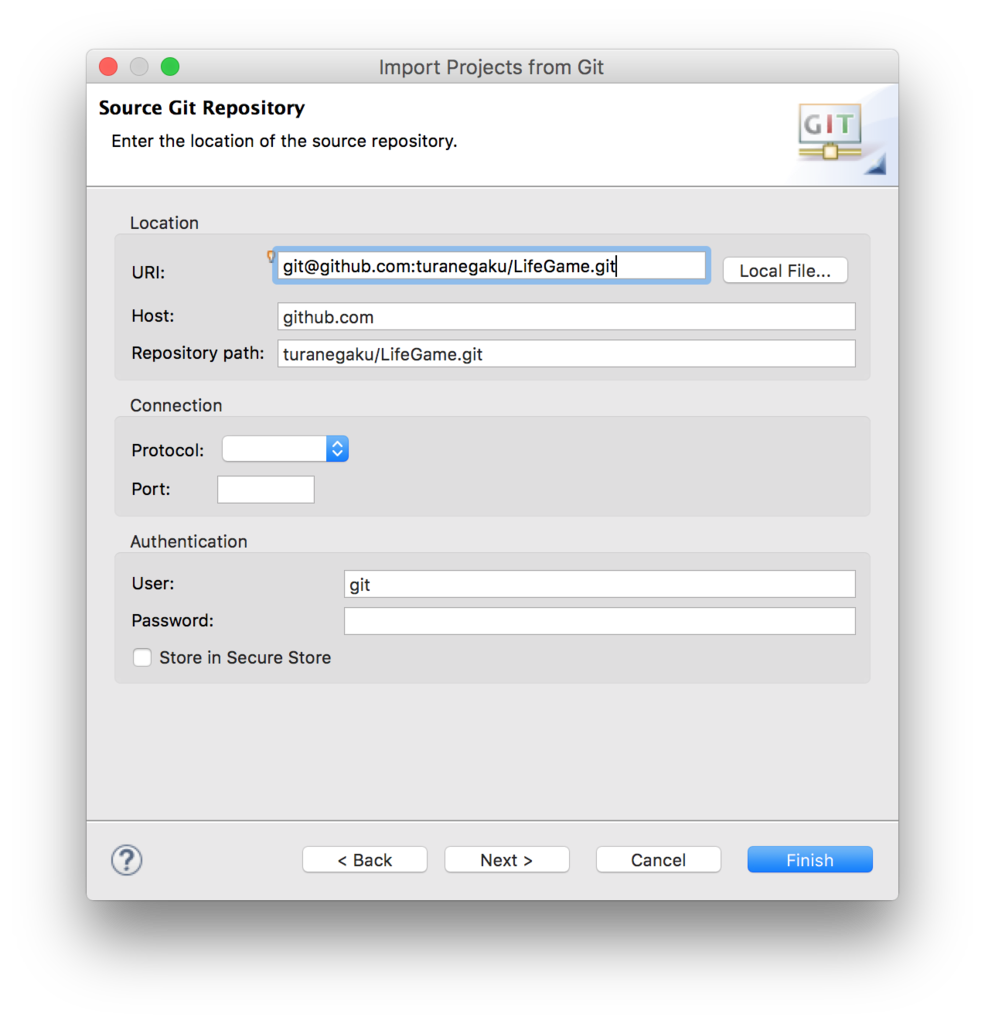Browse with the Local File button

coord(784,270)
